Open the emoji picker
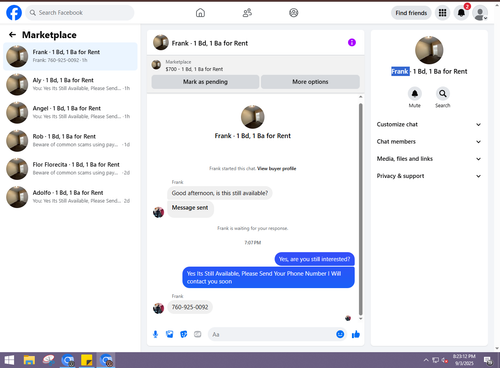 tap(340, 334)
